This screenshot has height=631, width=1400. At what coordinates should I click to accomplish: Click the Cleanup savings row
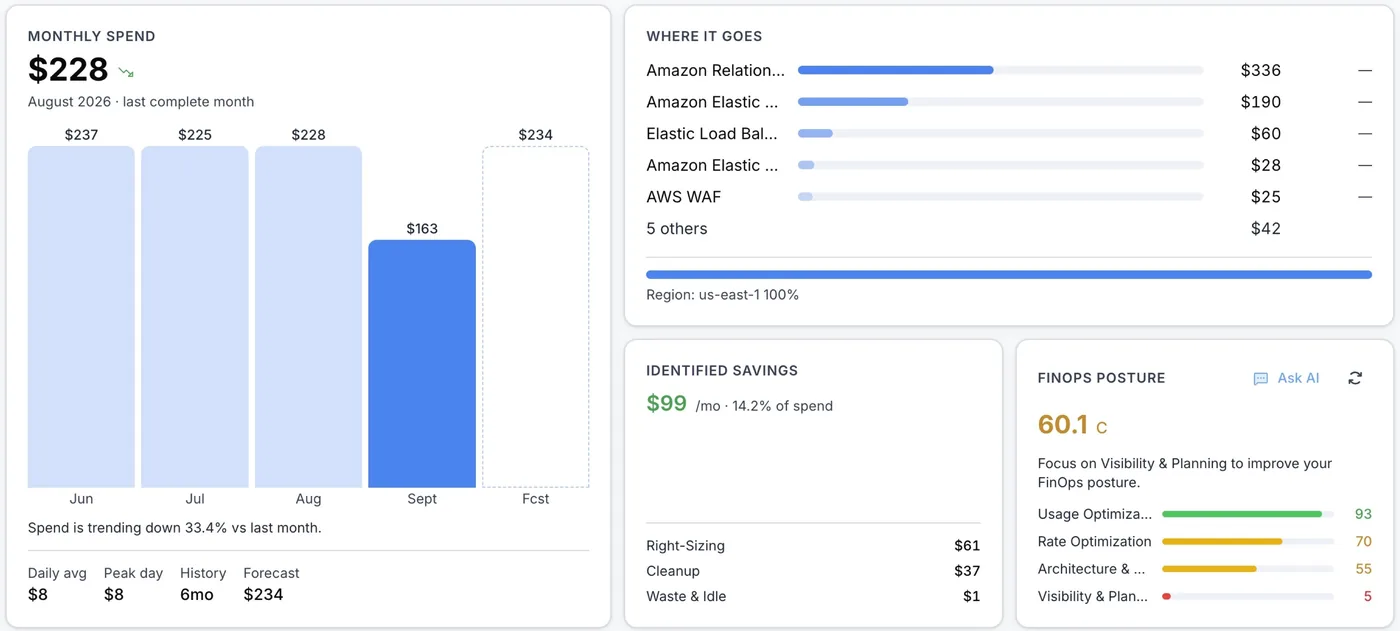pyautogui.click(x=813, y=571)
